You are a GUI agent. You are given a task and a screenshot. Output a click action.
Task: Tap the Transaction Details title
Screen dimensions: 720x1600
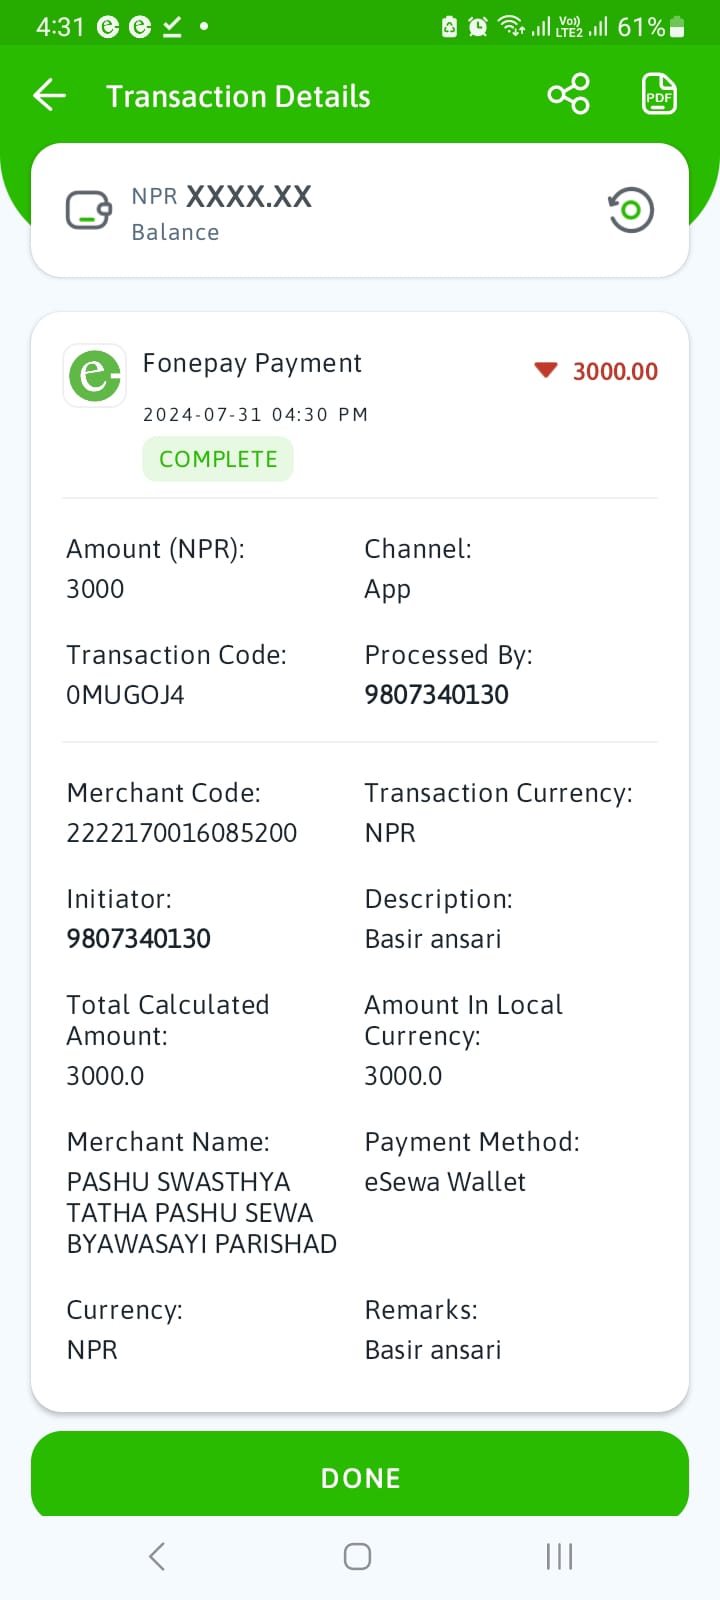[238, 96]
